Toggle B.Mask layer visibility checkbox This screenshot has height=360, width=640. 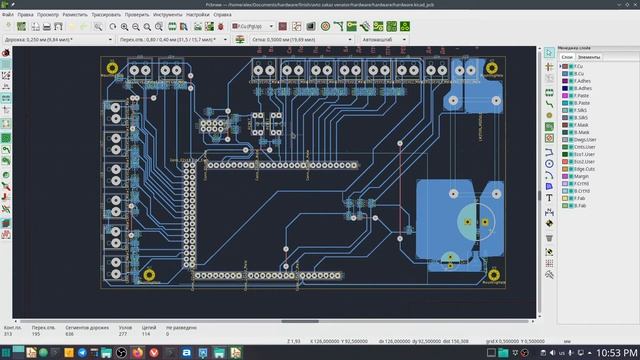tap(572, 132)
